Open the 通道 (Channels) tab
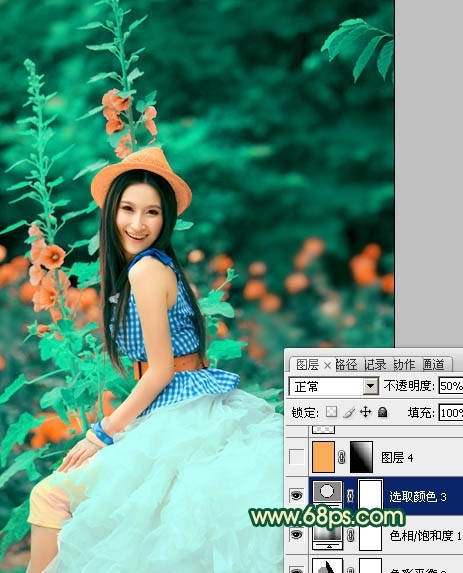463x573 pixels. [433, 364]
